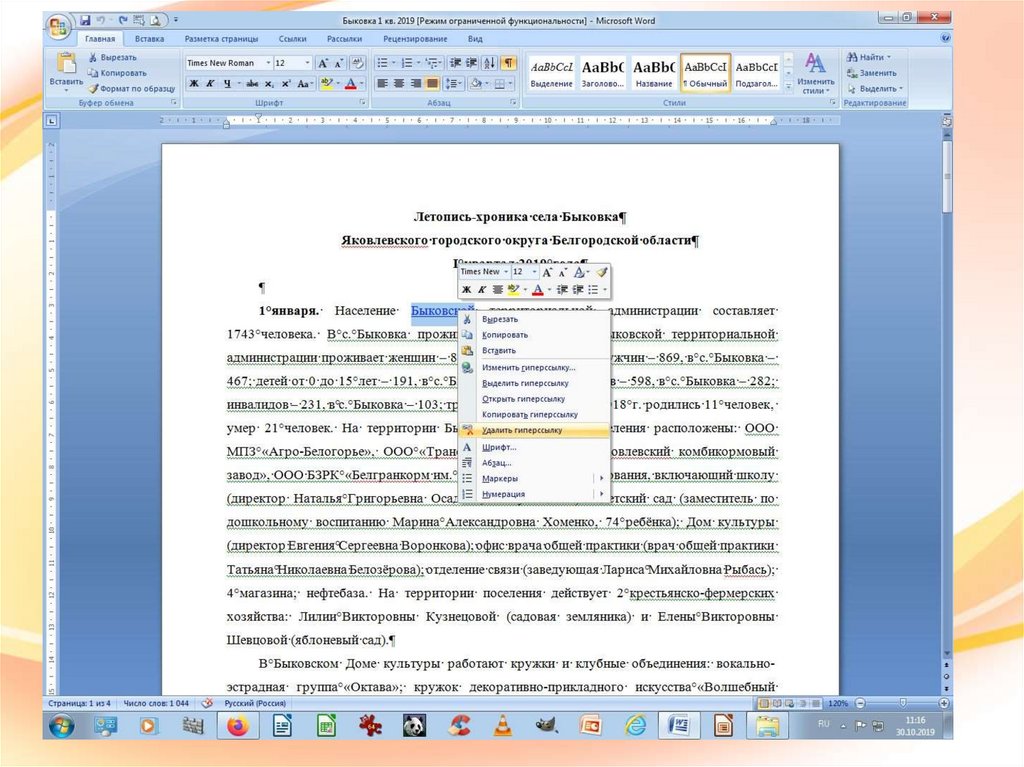Choose Удалить гиперссылку from context menu
The image size is (1024, 767).
521,430
